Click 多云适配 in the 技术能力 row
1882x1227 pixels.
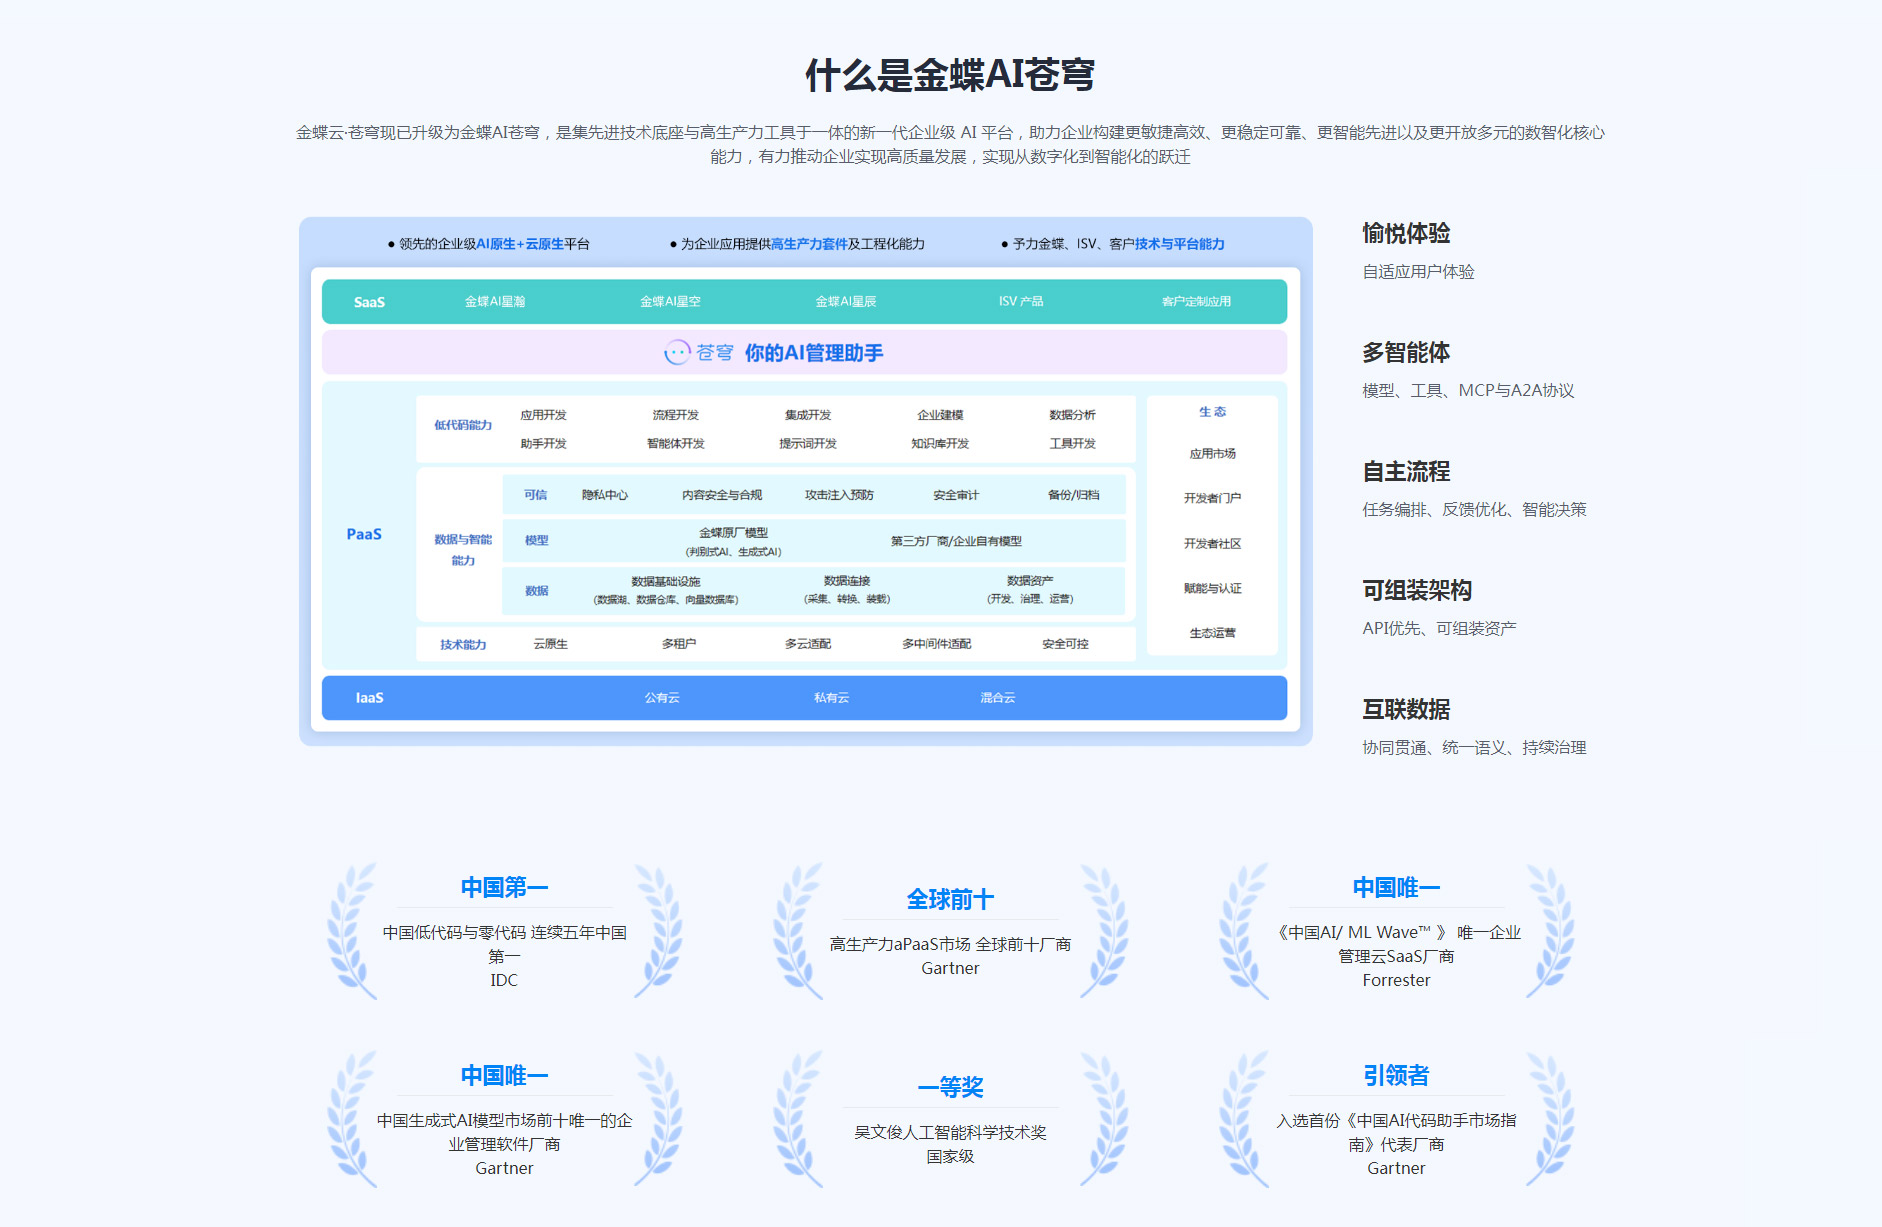pos(808,644)
